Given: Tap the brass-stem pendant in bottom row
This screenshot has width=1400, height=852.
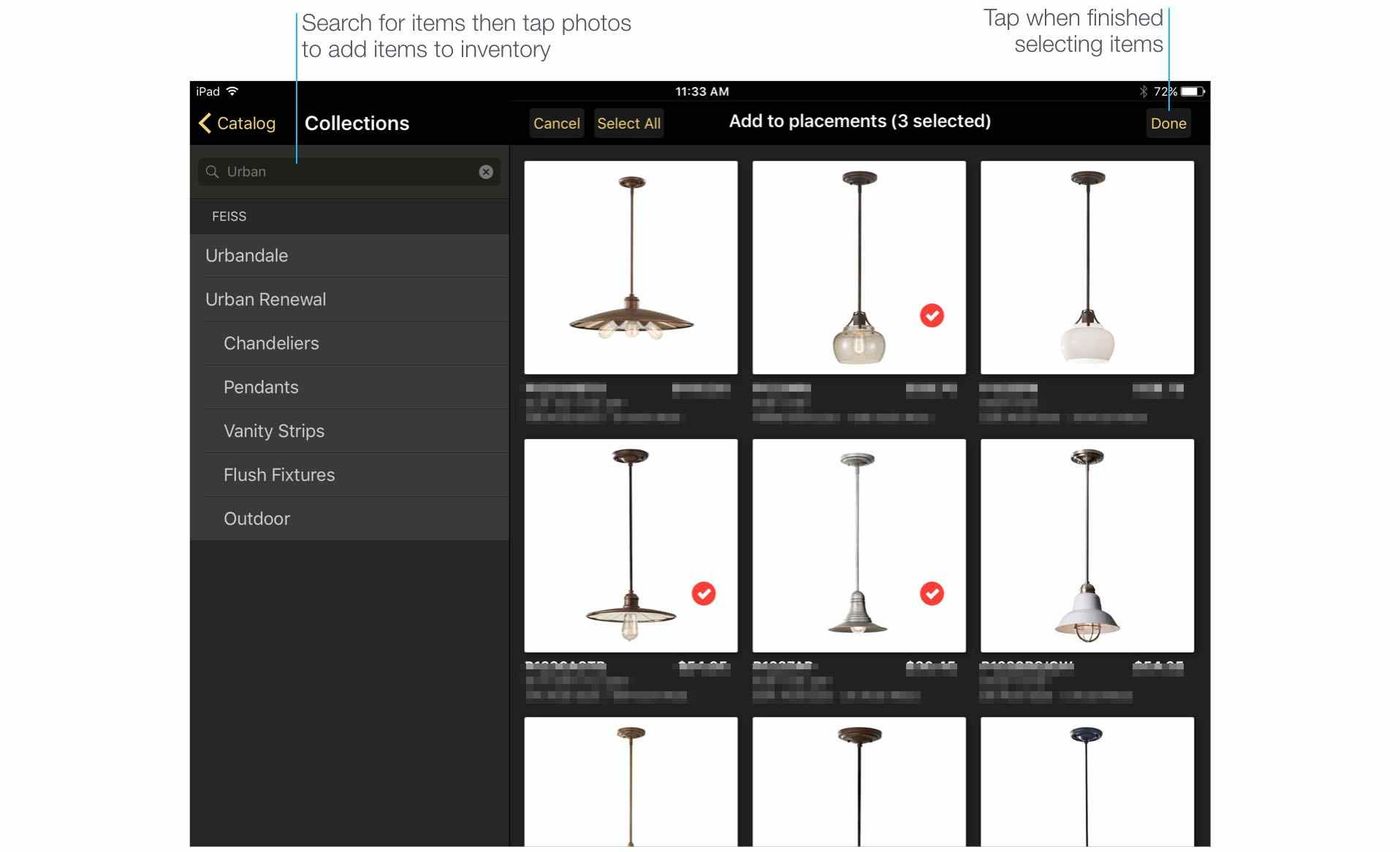Looking at the screenshot, I should [631, 782].
